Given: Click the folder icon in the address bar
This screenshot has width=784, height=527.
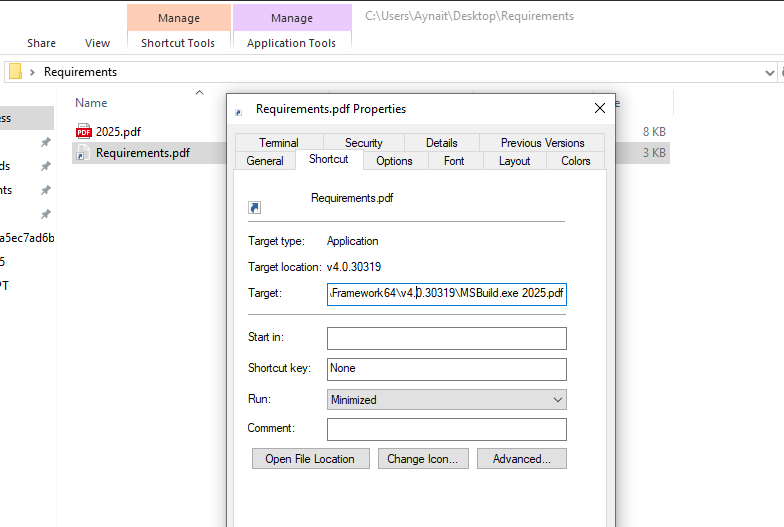Looking at the screenshot, I should [x=15, y=72].
